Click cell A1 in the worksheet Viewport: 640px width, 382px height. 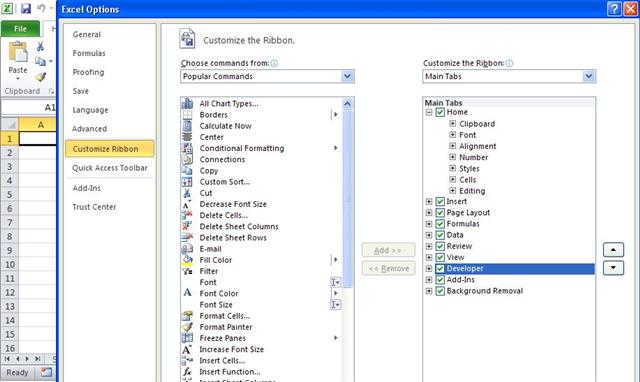[x=37, y=139]
